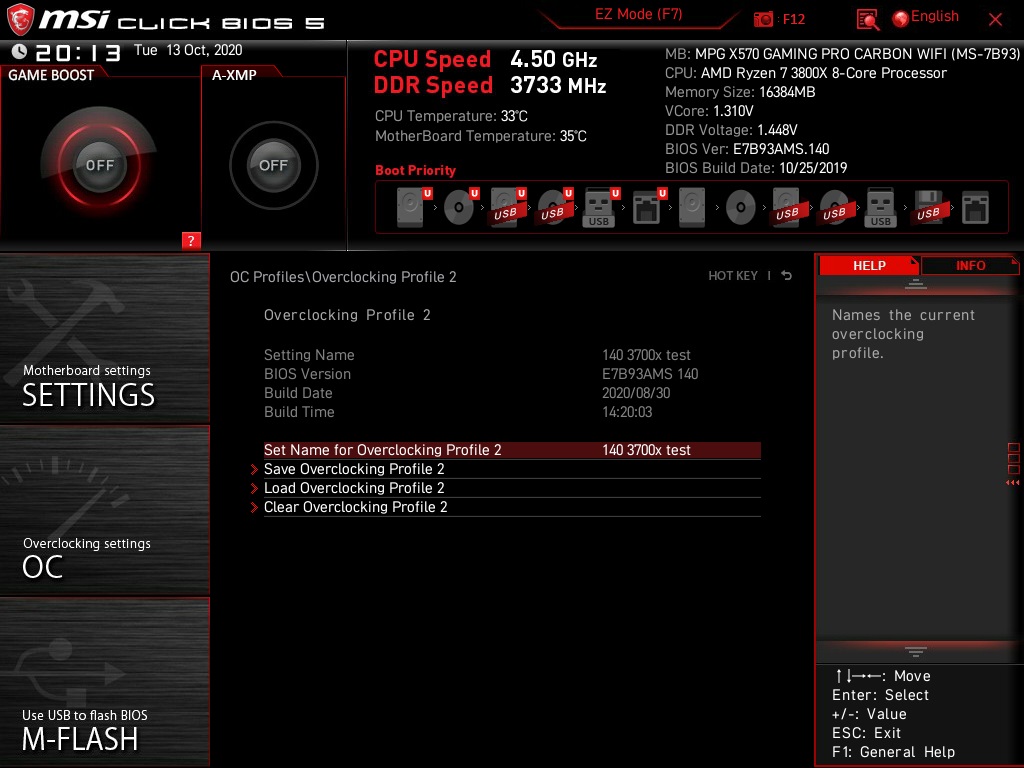Click the 'Overclocking Profile 2' section heading
The height and width of the screenshot is (768, 1024).
pos(347,315)
